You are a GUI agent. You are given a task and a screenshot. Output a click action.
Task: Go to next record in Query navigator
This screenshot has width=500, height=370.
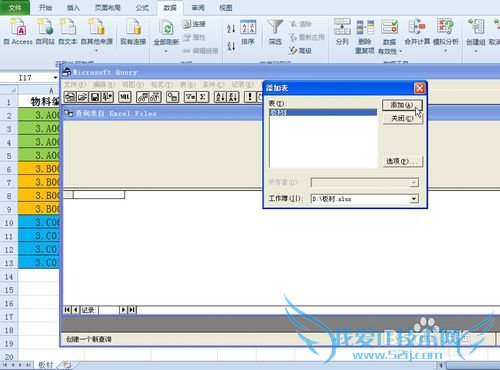pyautogui.click(x=123, y=310)
